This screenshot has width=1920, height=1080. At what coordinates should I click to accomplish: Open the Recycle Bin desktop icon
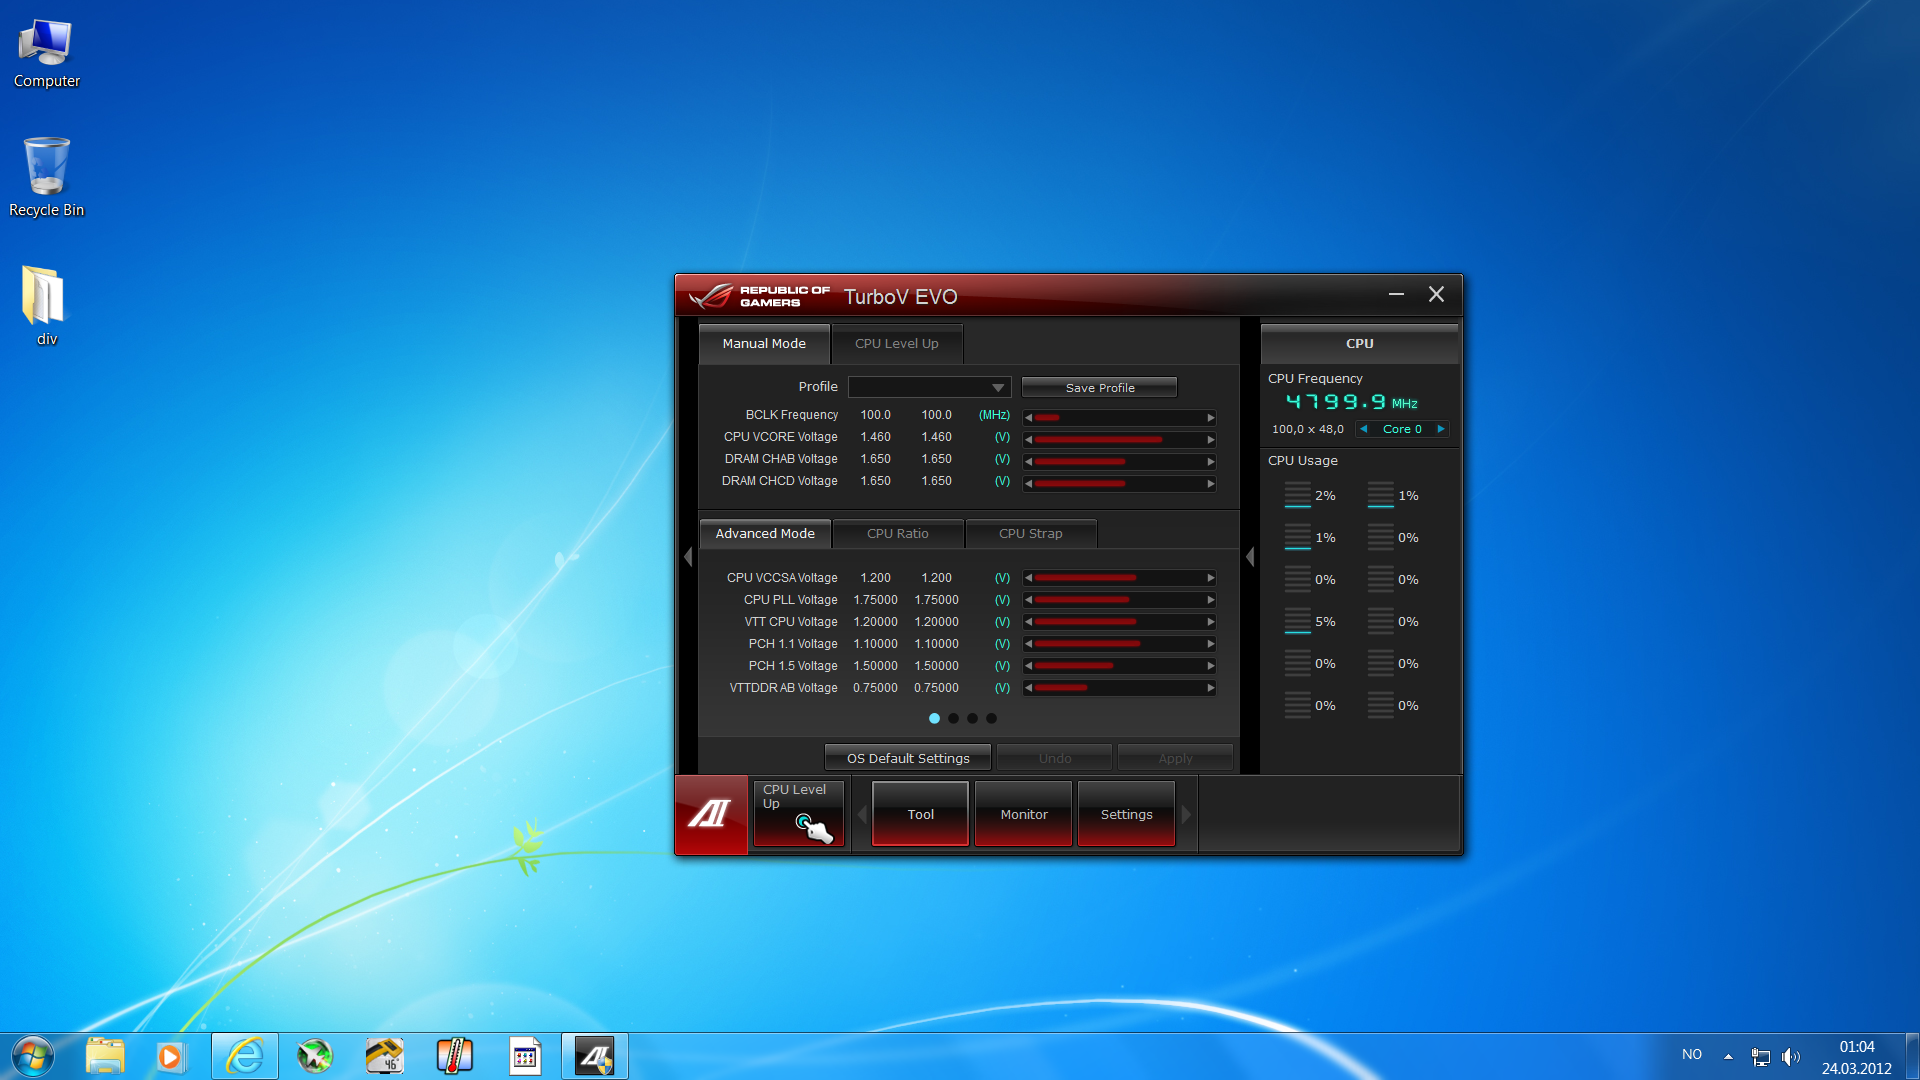tap(46, 177)
